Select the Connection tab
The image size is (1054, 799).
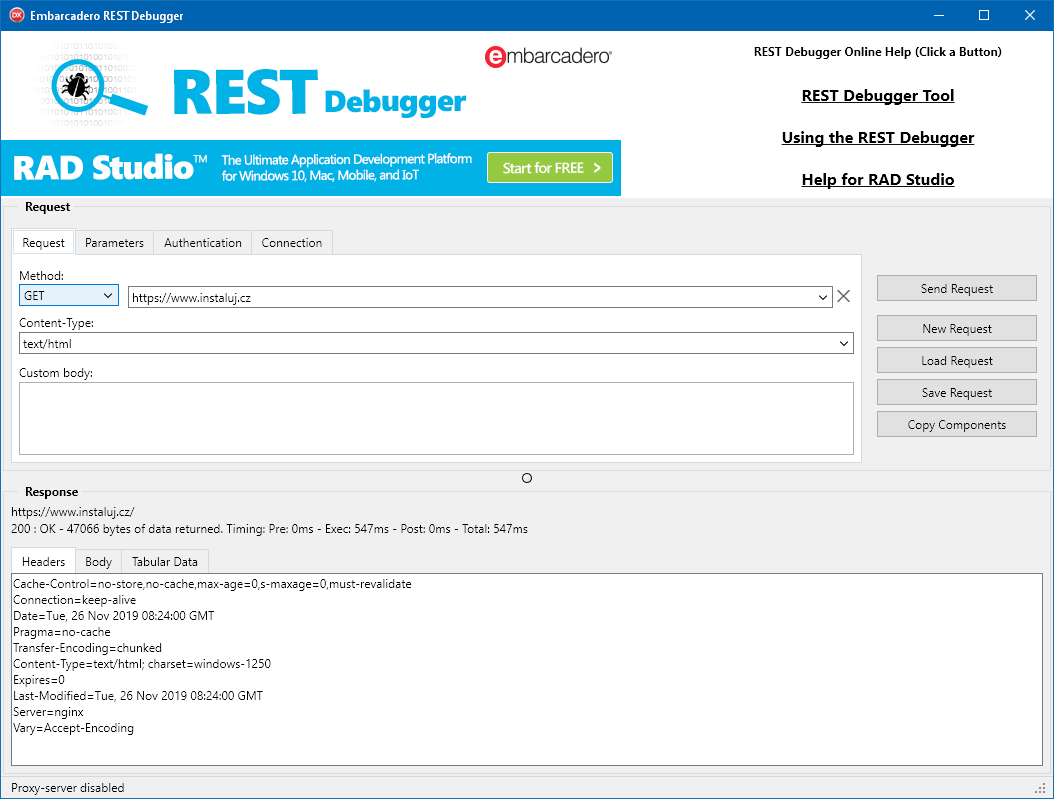tap(292, 243)
